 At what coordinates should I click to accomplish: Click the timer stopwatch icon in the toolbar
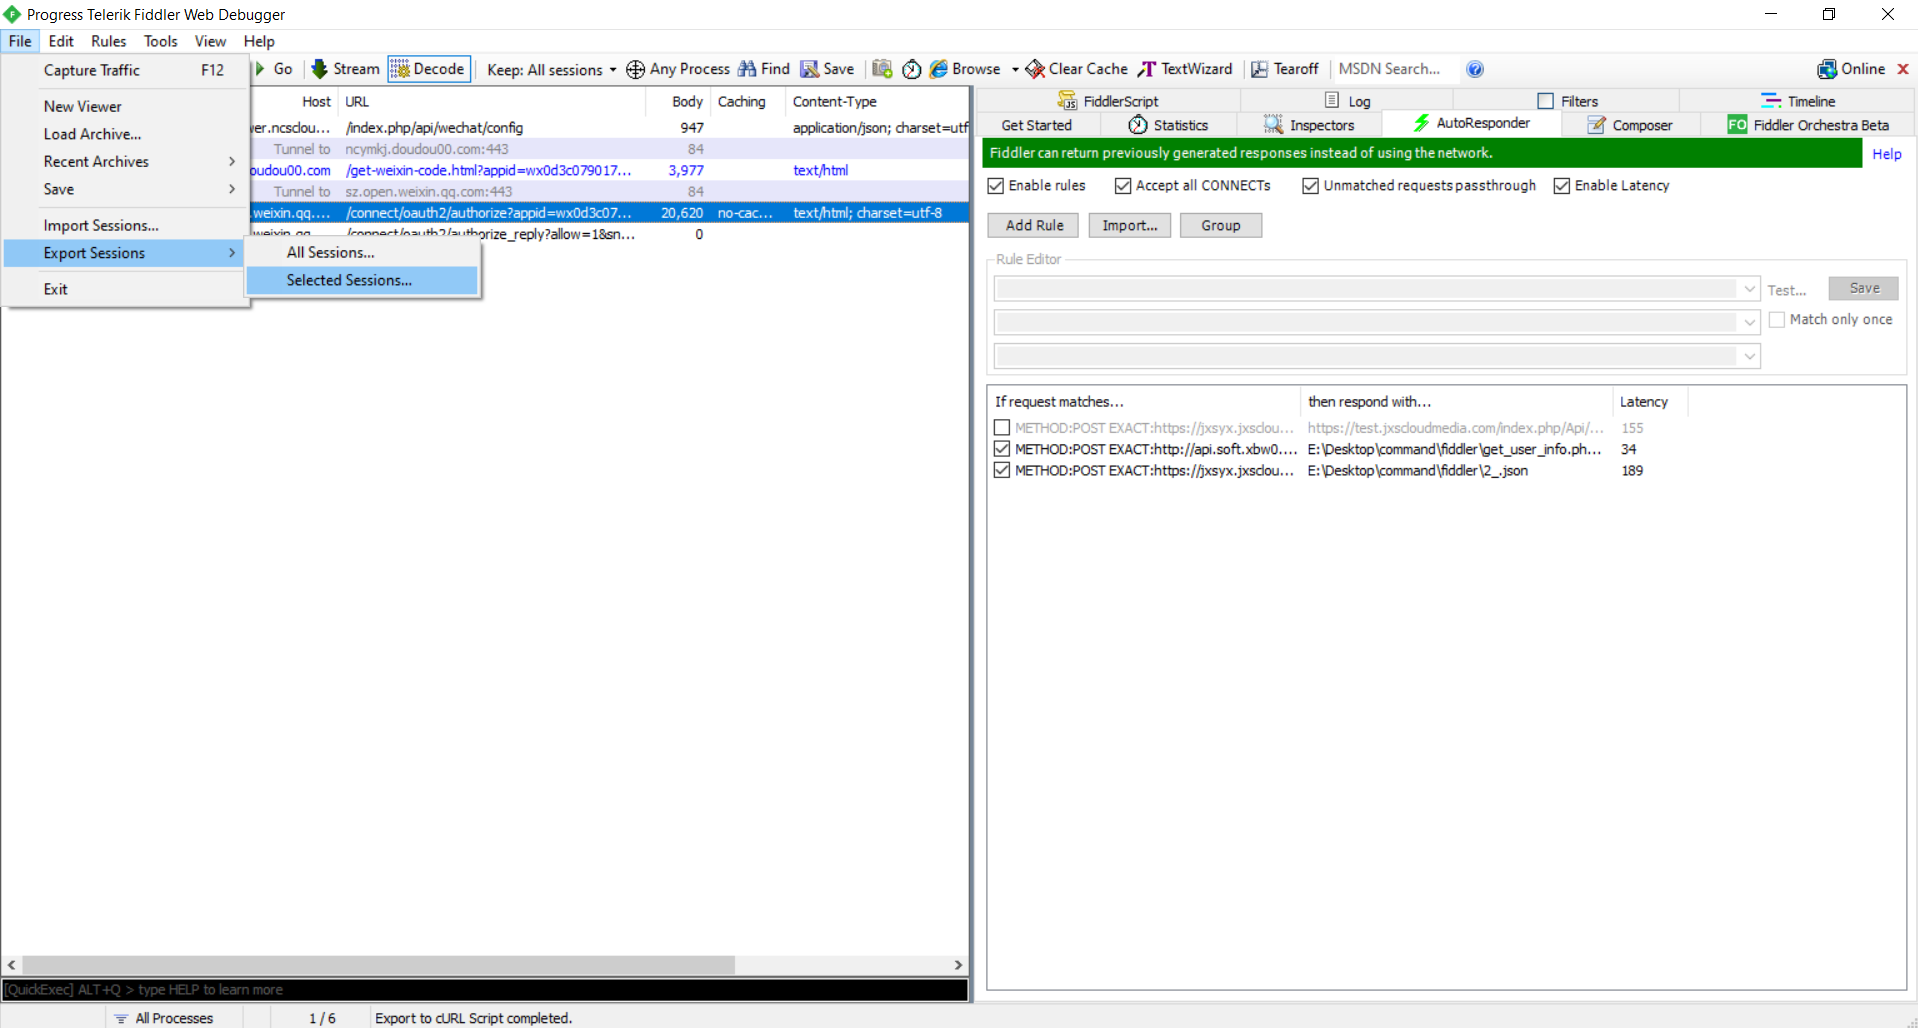pyautogui.click(x=911, y=69)
